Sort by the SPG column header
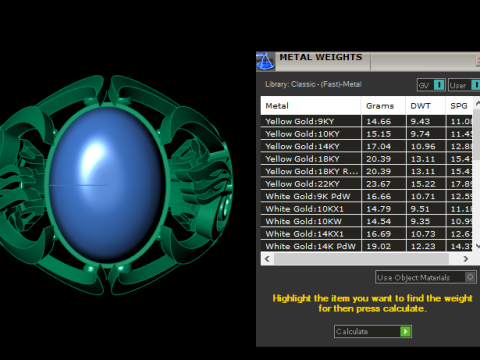480x360 pixels. tap(459, 106)
